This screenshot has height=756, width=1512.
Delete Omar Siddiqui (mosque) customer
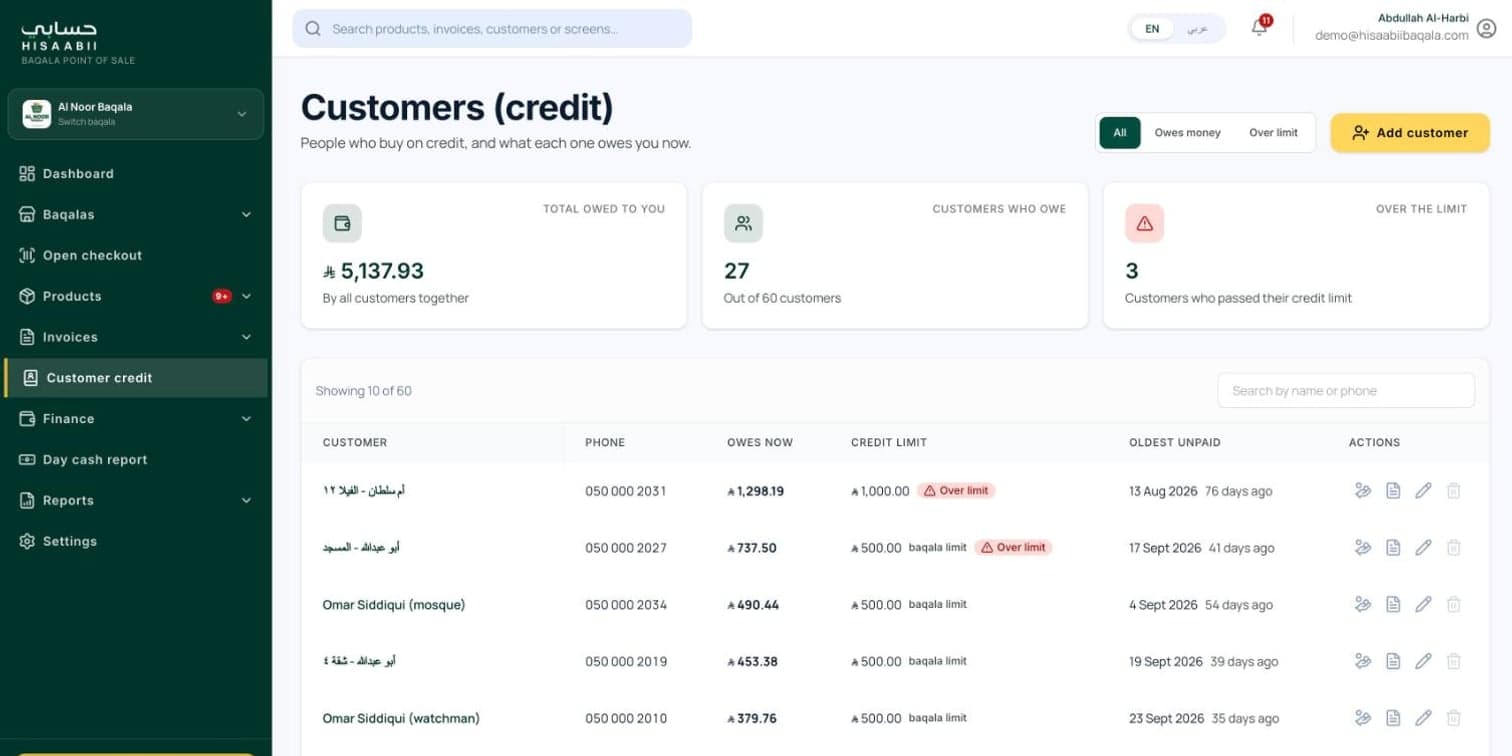coord(1454,604)
